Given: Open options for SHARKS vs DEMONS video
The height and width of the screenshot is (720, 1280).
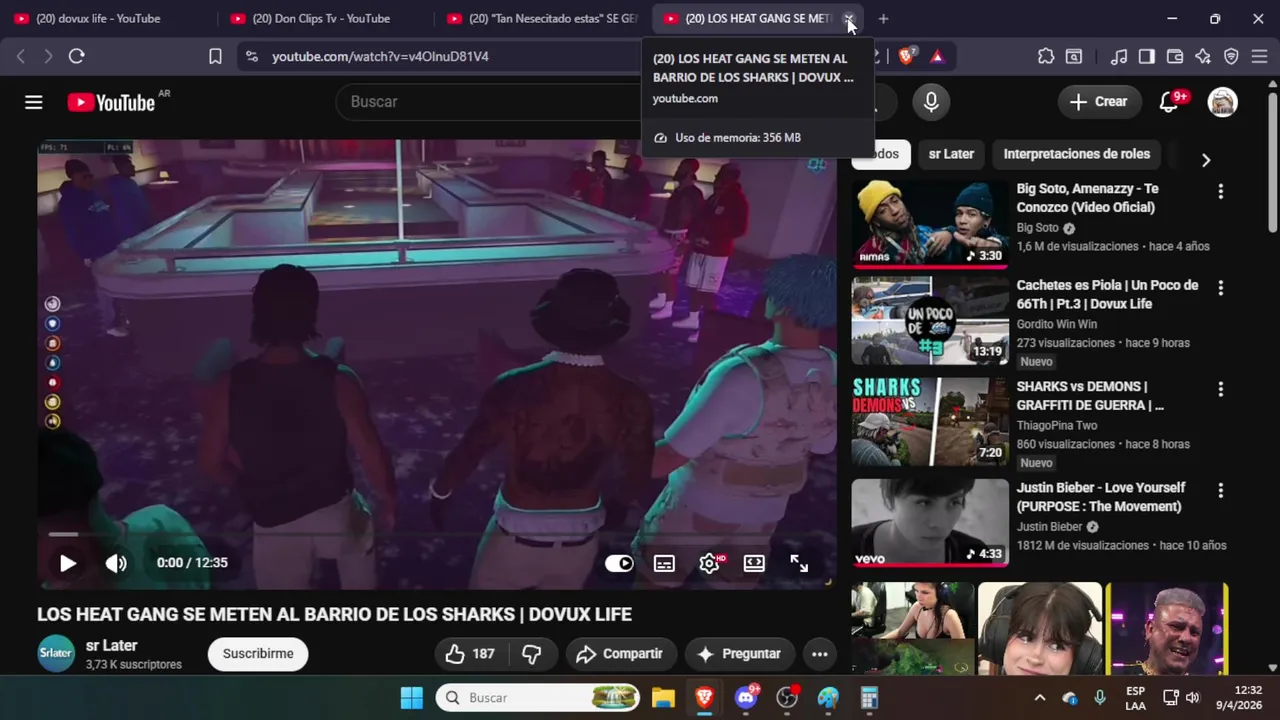Looking at the screenshot, I should (1220, 389).
